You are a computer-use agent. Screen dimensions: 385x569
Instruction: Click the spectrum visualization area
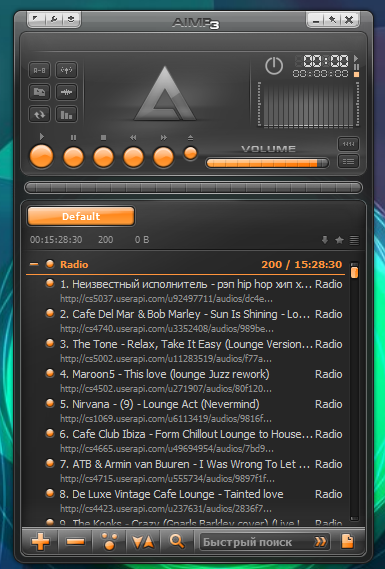coord(308,105)
